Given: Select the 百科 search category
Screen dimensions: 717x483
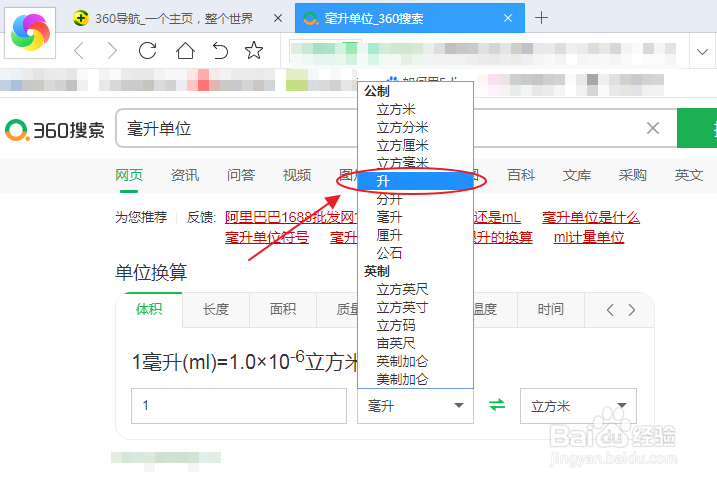Looking at the screenshot, I should [521, 175].
